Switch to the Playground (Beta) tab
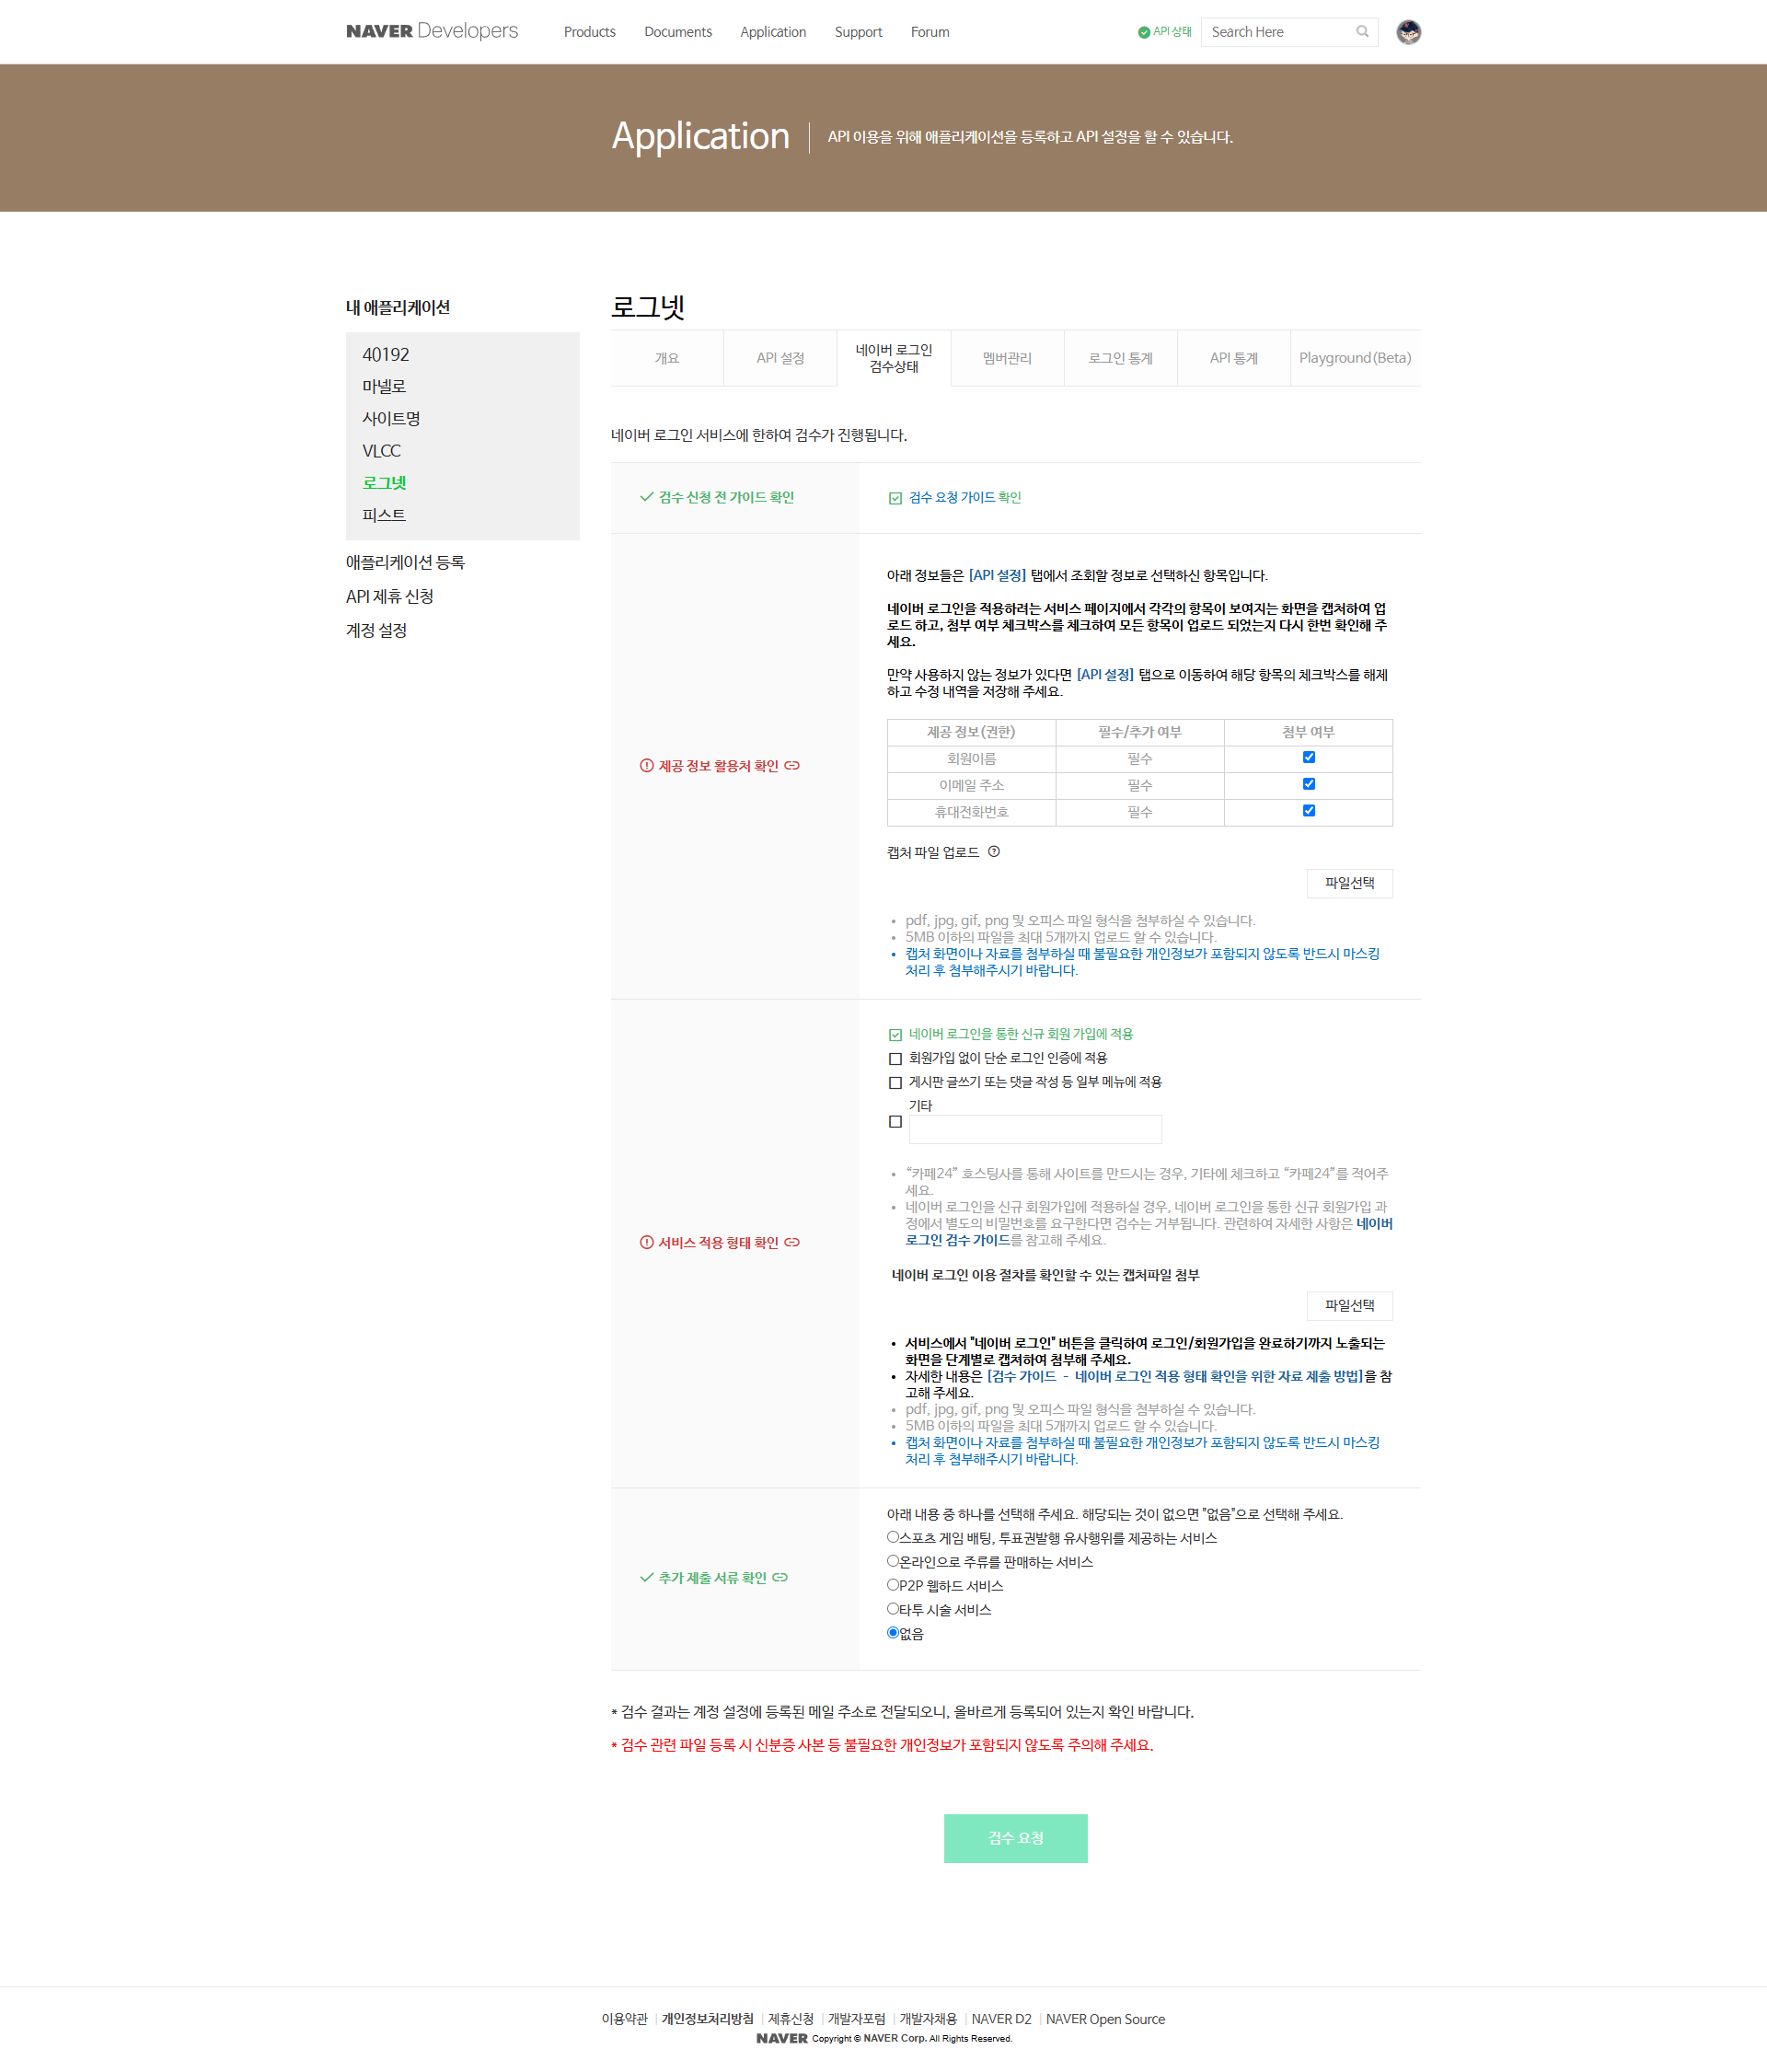This screenshot has width=1767, height=2072. point(1355,358)
